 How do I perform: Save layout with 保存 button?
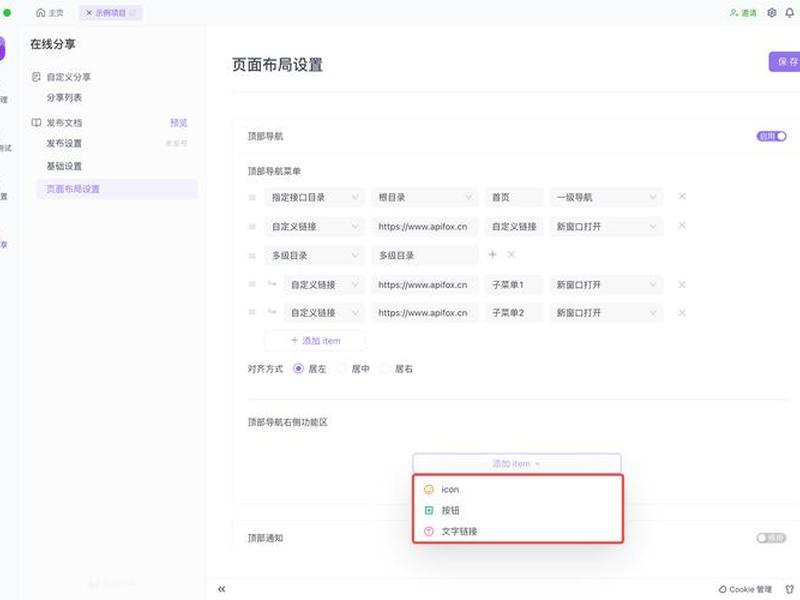pyautogui.click(x=785, y=62)
